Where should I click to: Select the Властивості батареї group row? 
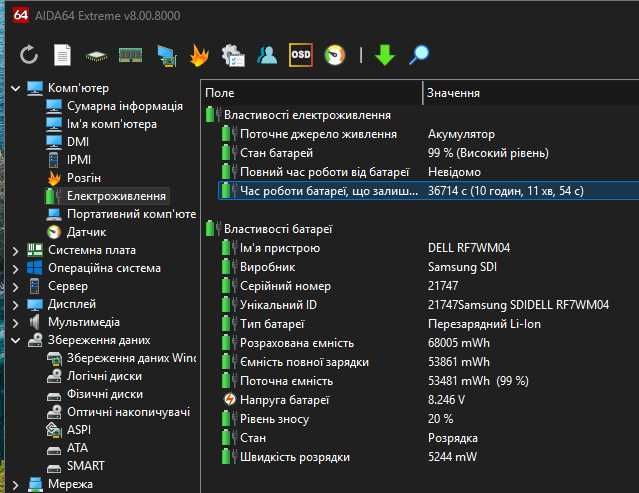tap(421, 229)
